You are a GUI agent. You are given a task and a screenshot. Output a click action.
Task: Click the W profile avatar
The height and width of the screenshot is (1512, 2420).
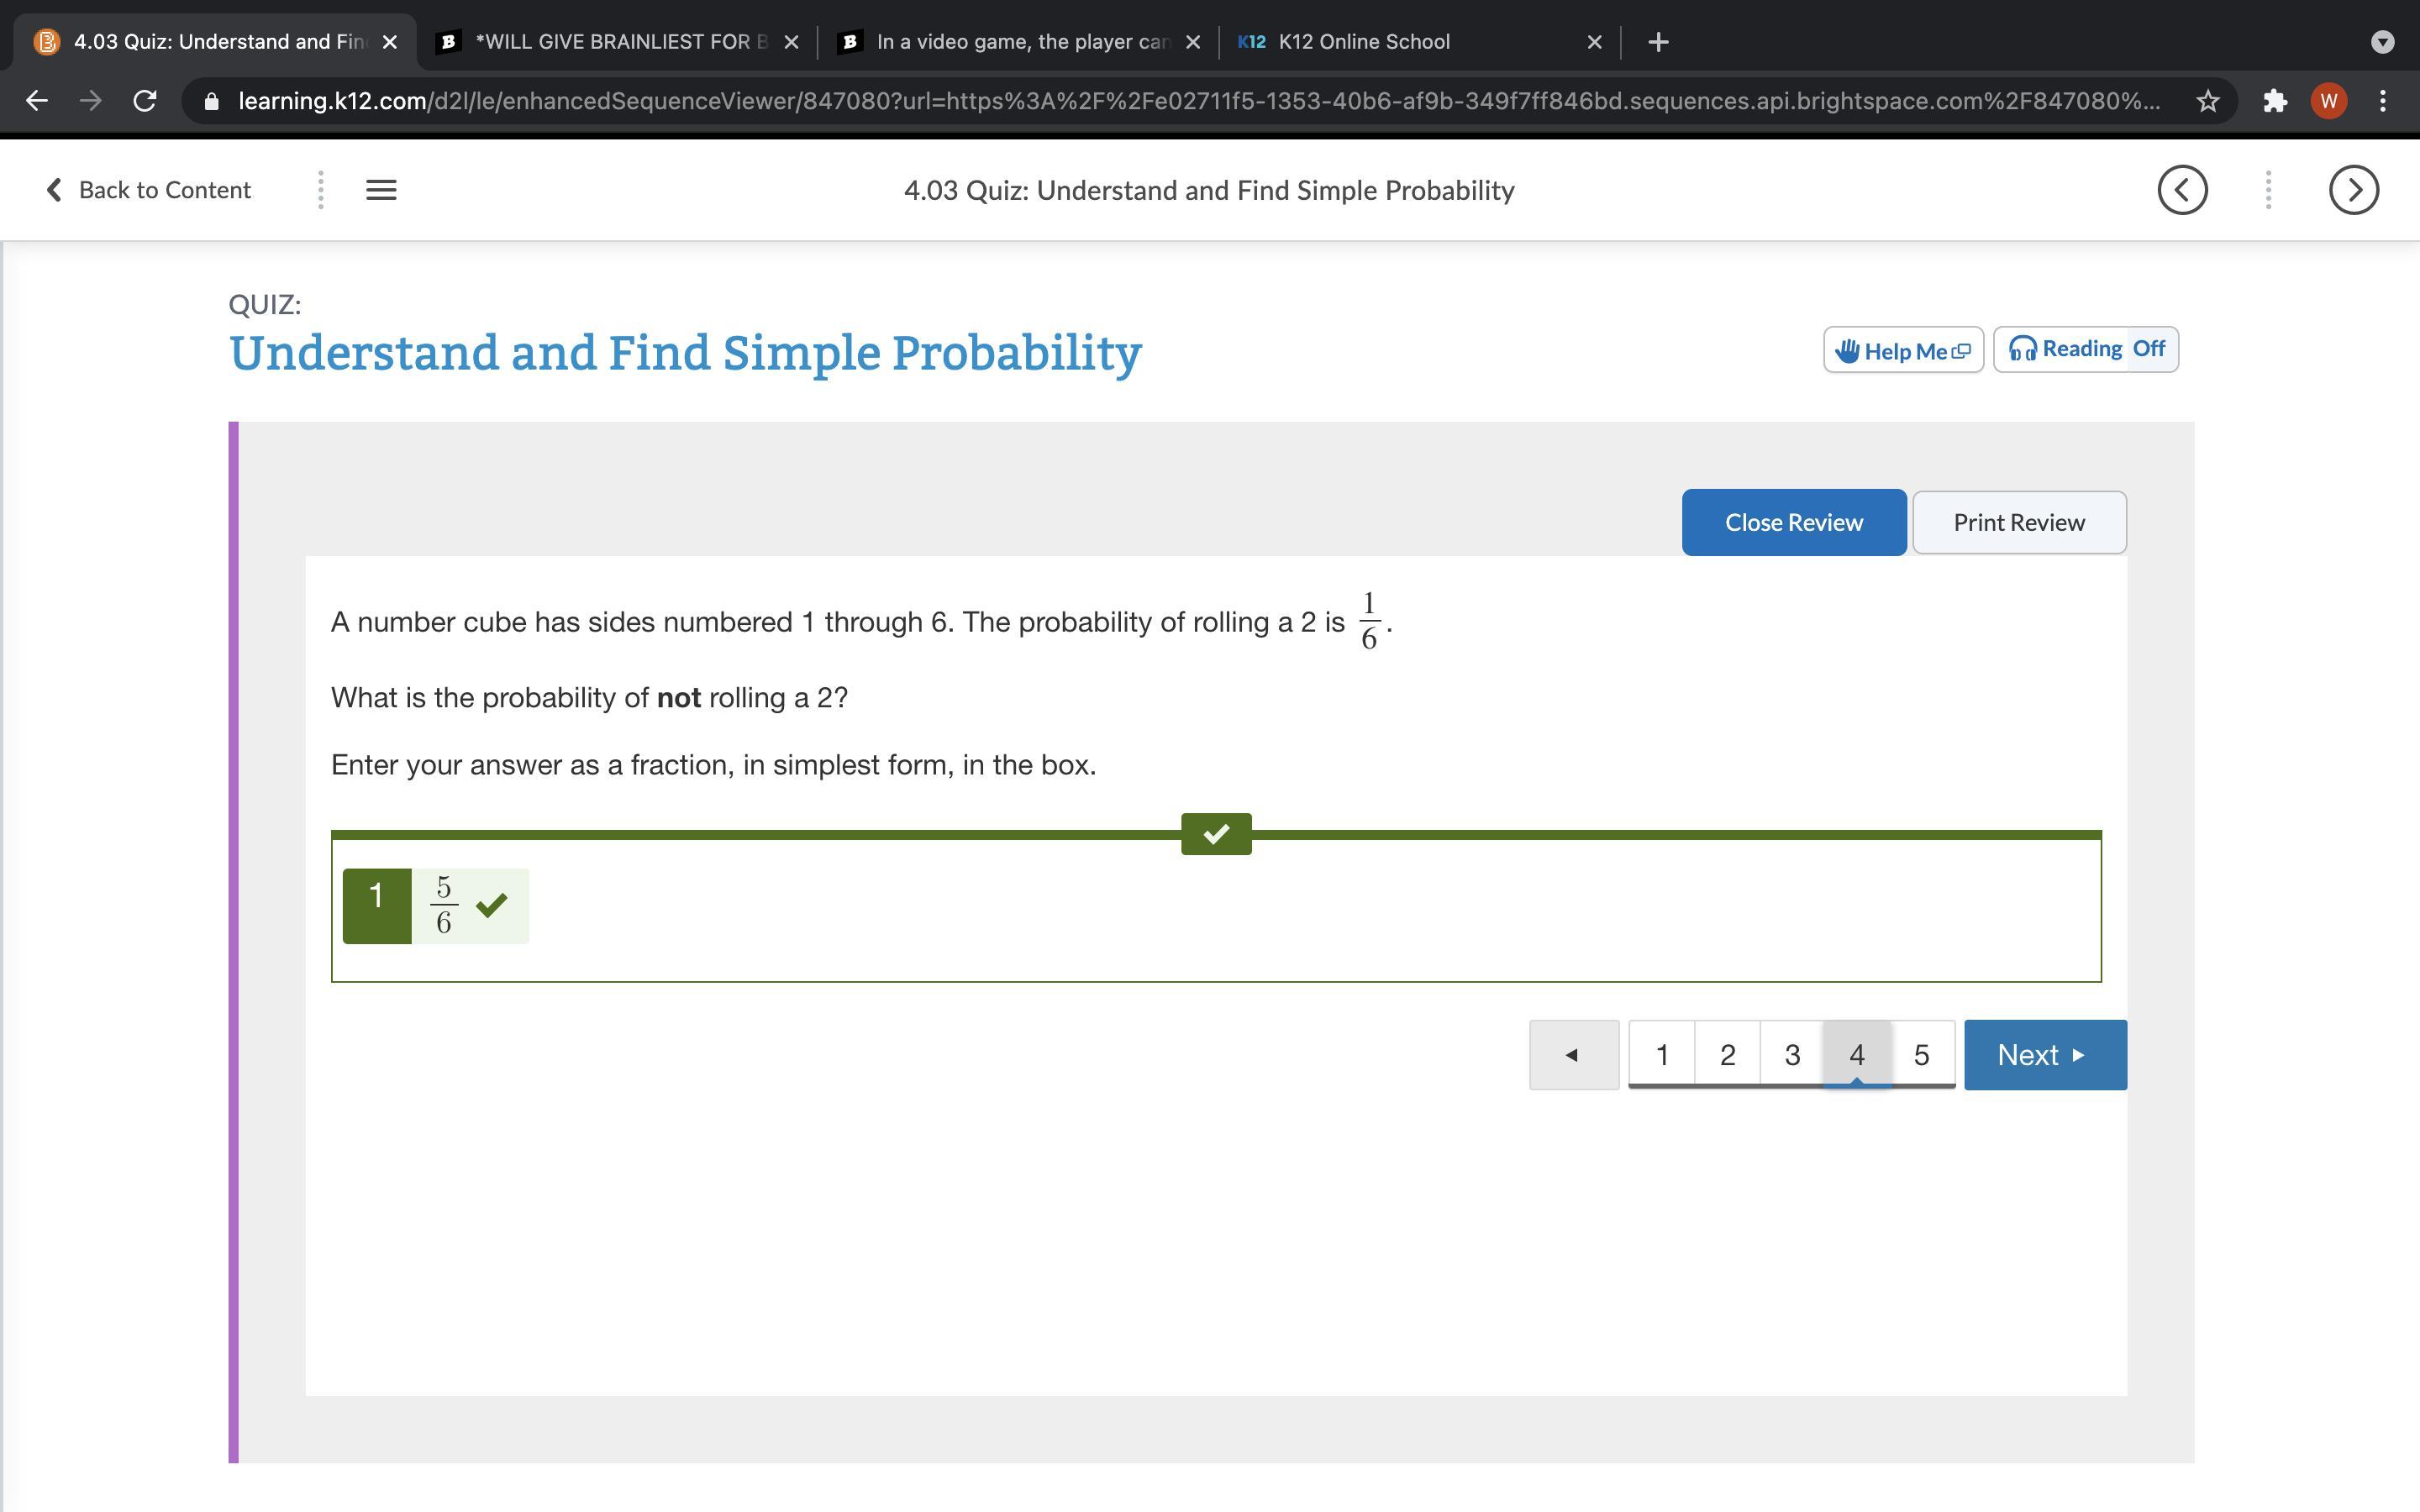pyautogui.click(x=2329, y=101)
